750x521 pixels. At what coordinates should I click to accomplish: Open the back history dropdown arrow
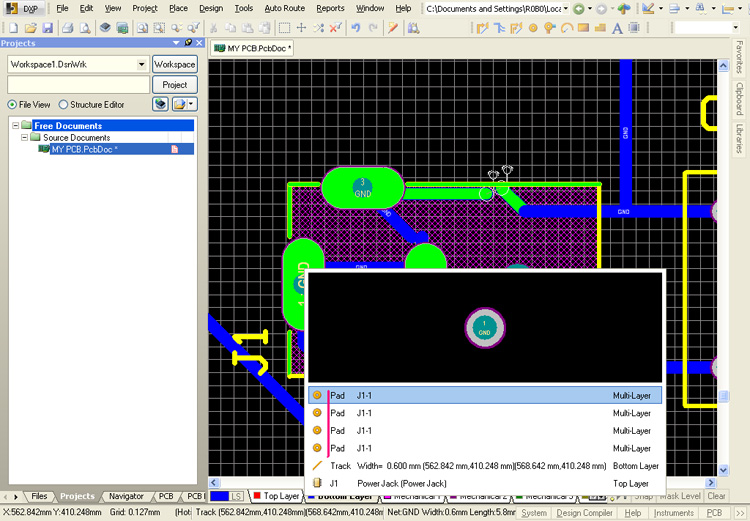(x=590, y=9)
